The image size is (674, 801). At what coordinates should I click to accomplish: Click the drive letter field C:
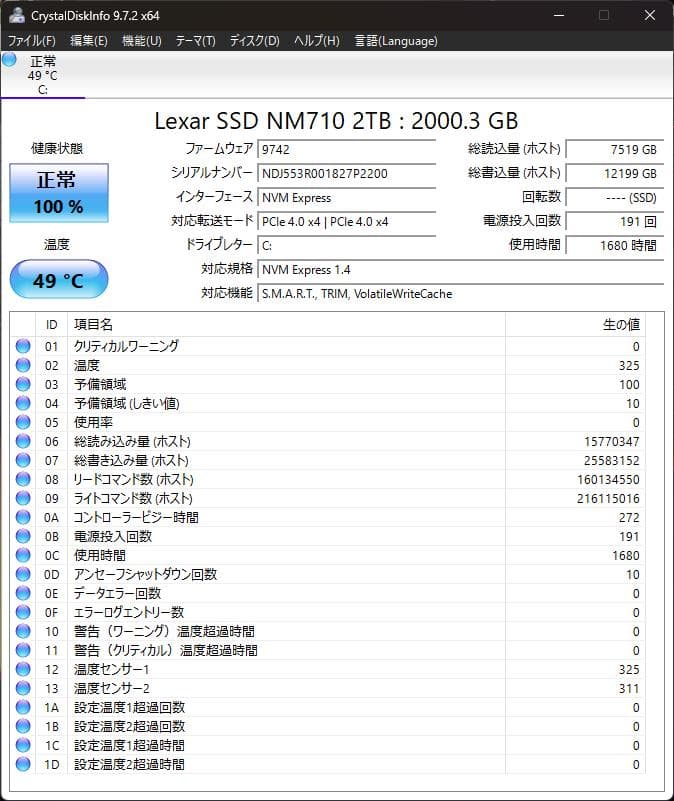[346, 245]
